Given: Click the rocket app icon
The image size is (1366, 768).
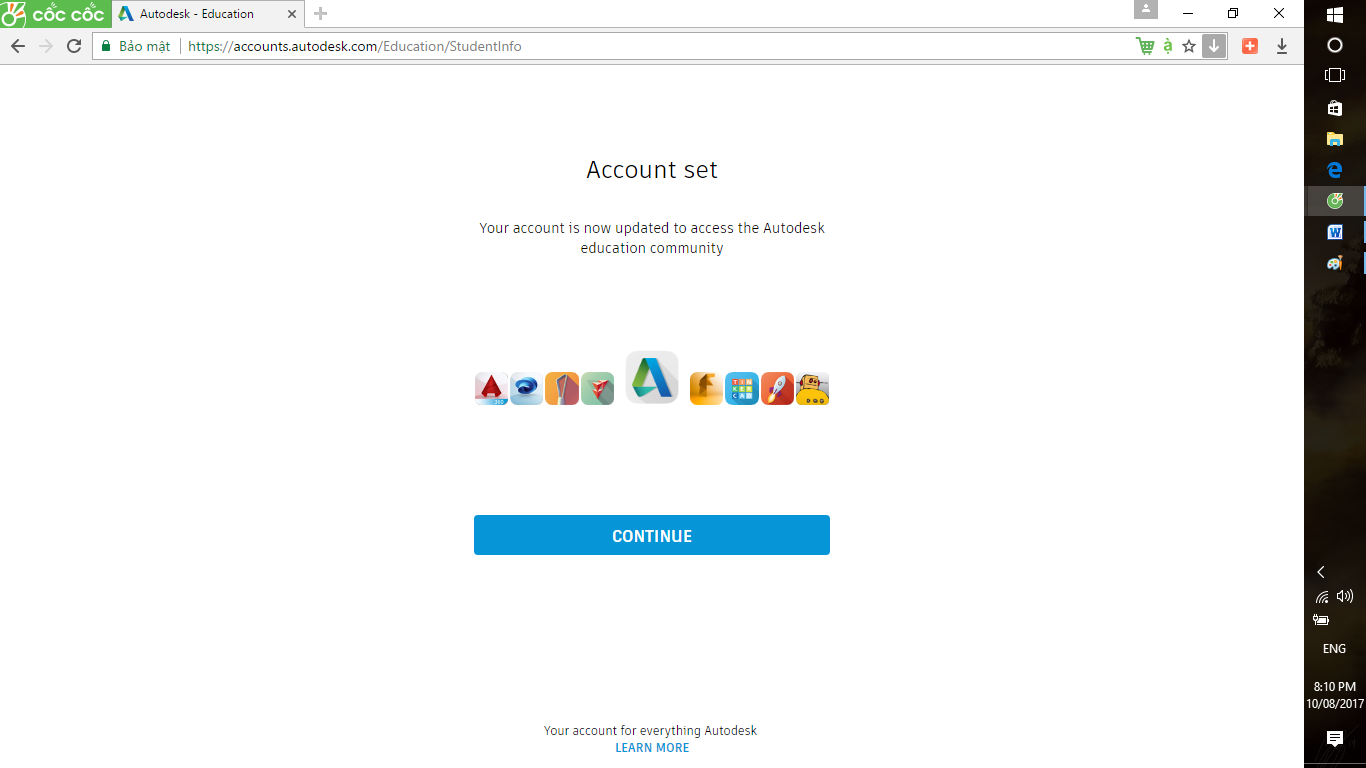Looking at the screenshot, I should point(777,389).
